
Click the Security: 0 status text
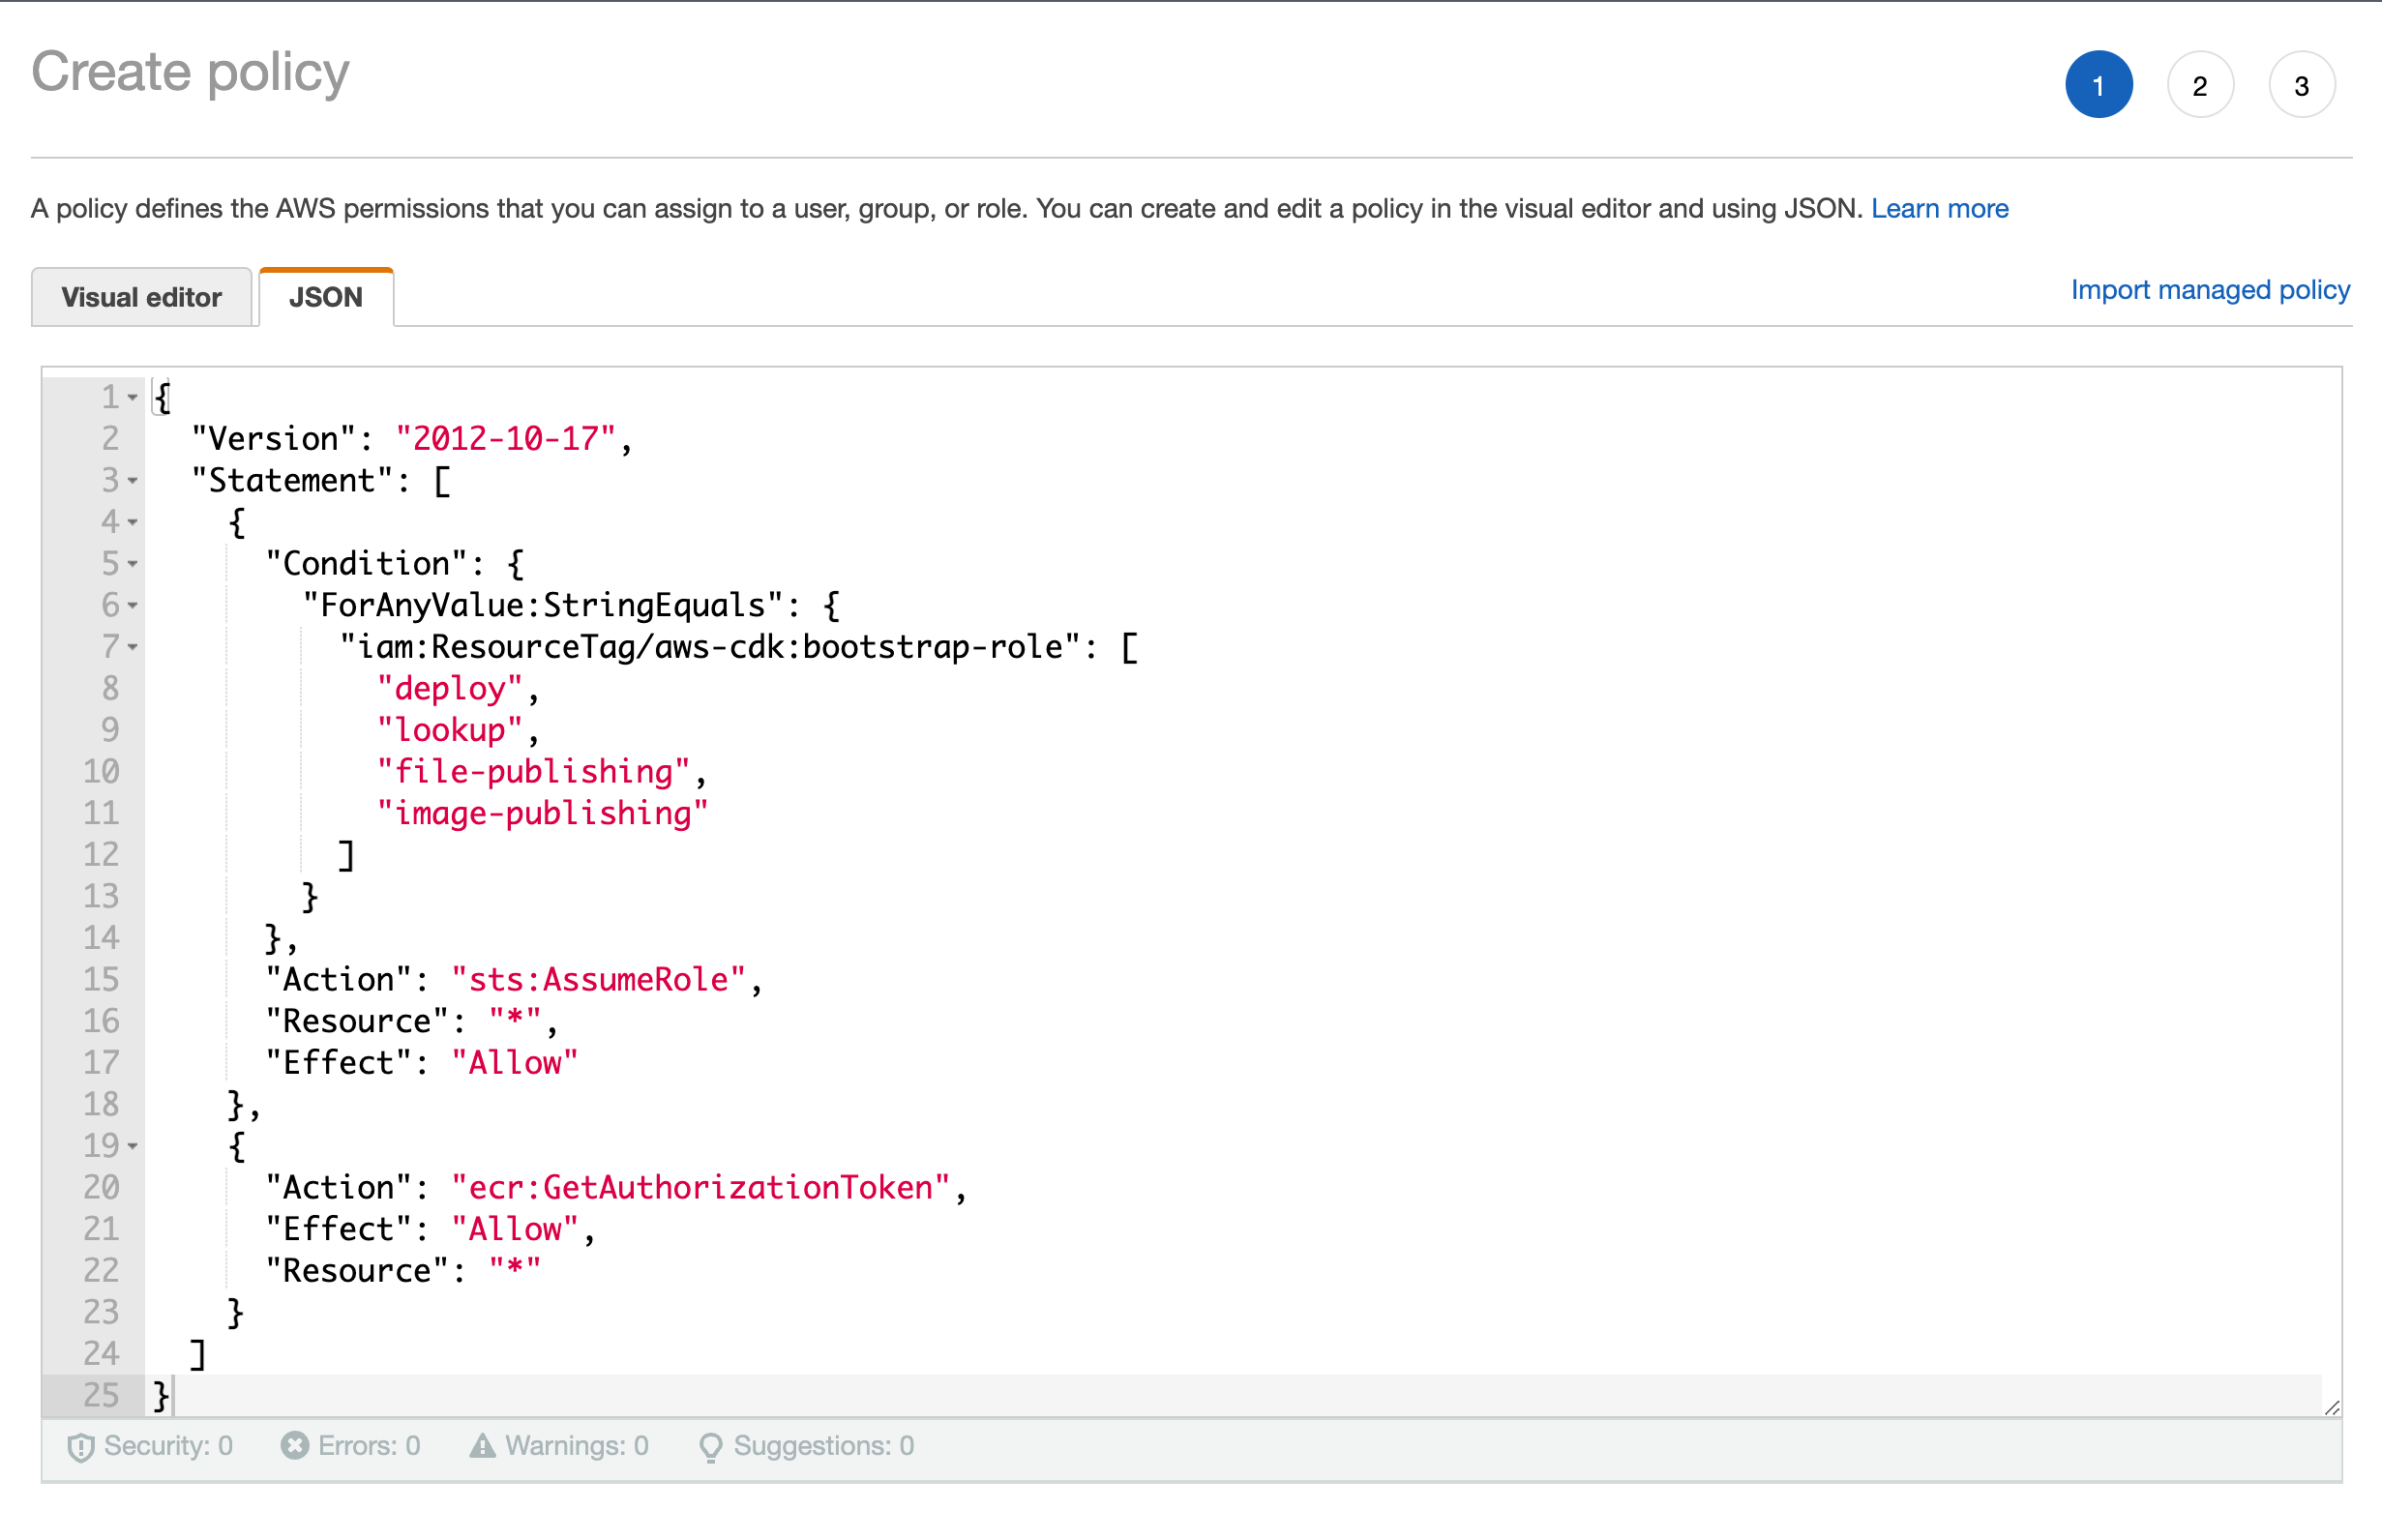[x=168, y=1446]
